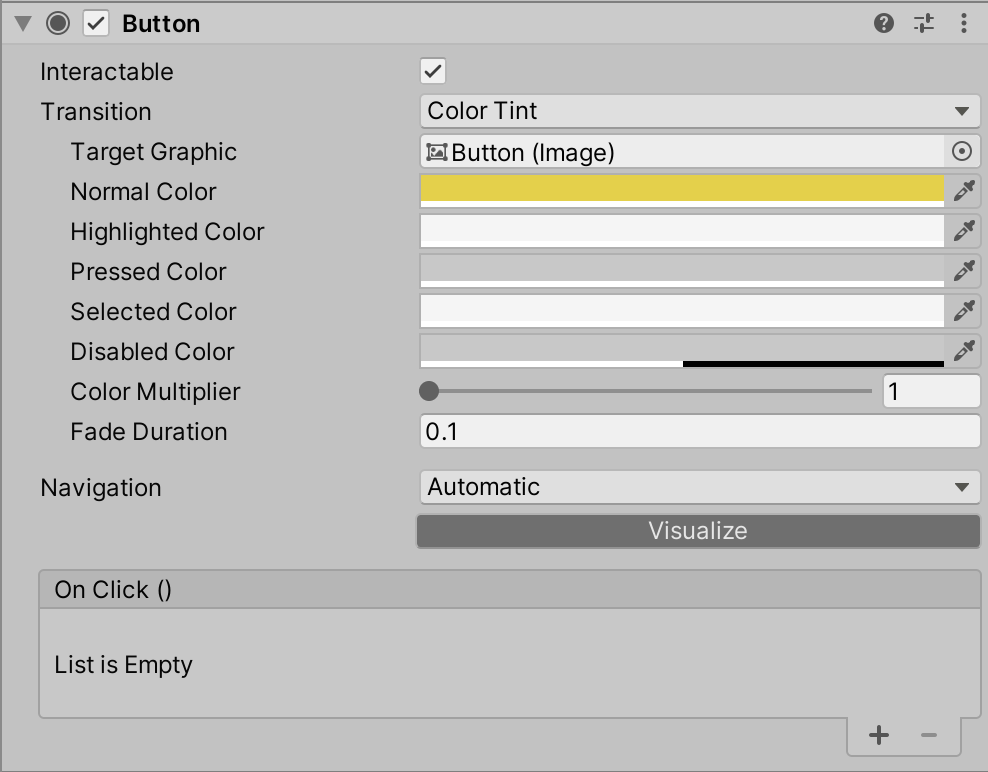Open the yellow Normal Color swatch
Viewport: 988px width, 772px height.
pos(682,190)
